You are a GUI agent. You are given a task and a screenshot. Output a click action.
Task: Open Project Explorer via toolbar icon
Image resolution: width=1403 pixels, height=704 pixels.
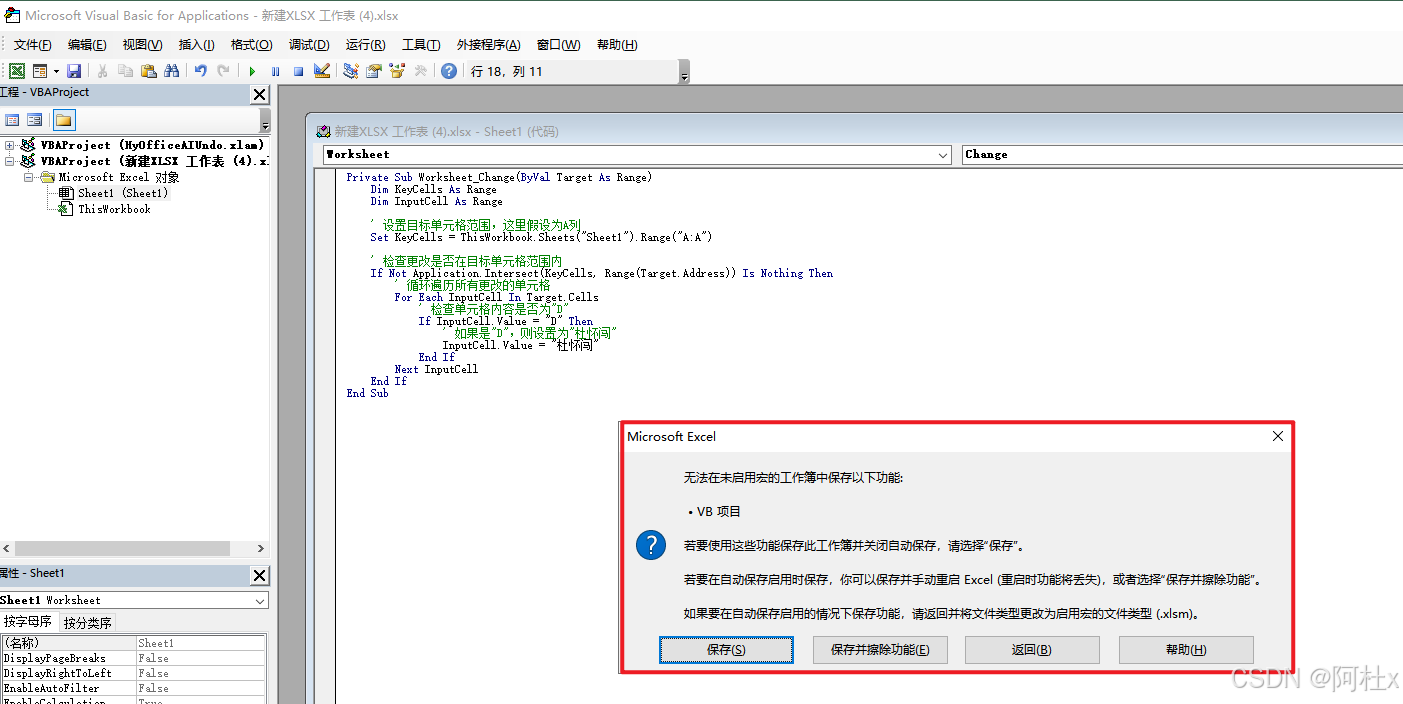tap(351, 71)
